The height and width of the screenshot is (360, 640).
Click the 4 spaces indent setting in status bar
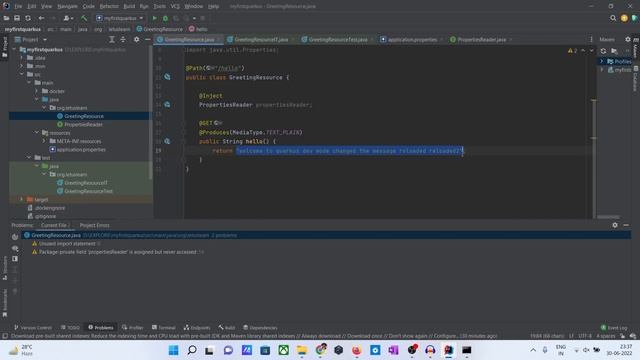pos(605,336)
